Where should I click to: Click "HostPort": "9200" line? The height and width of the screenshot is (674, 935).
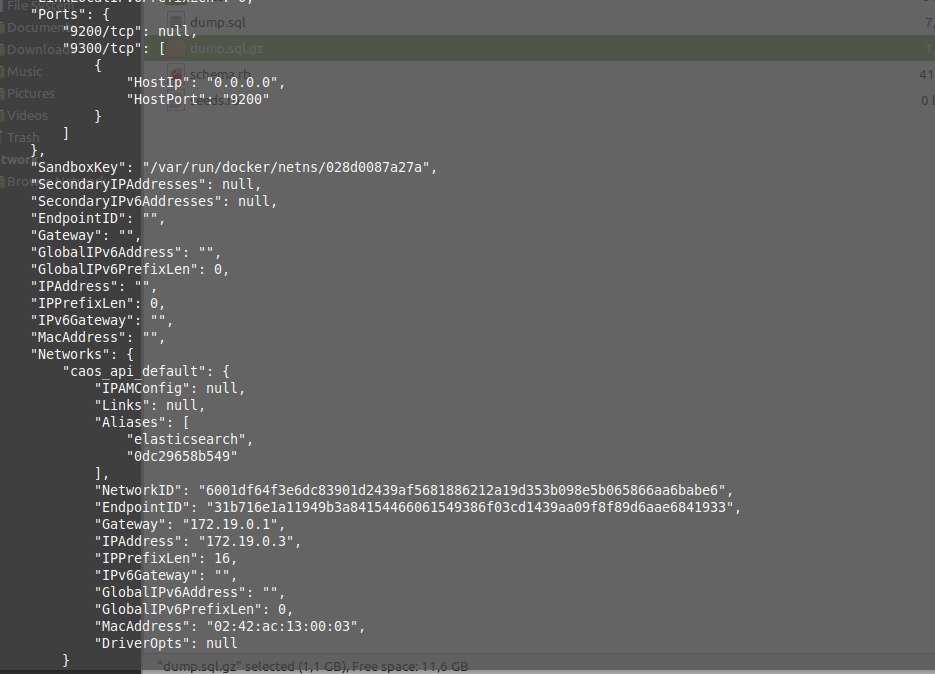(x=198, y=99)
